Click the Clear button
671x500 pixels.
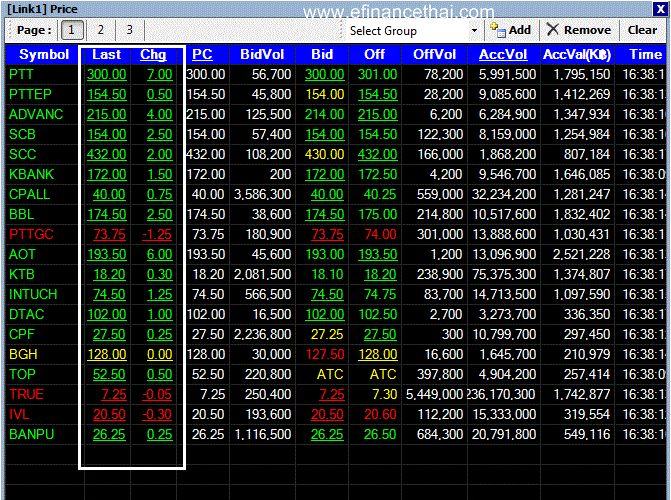[642, 30]
